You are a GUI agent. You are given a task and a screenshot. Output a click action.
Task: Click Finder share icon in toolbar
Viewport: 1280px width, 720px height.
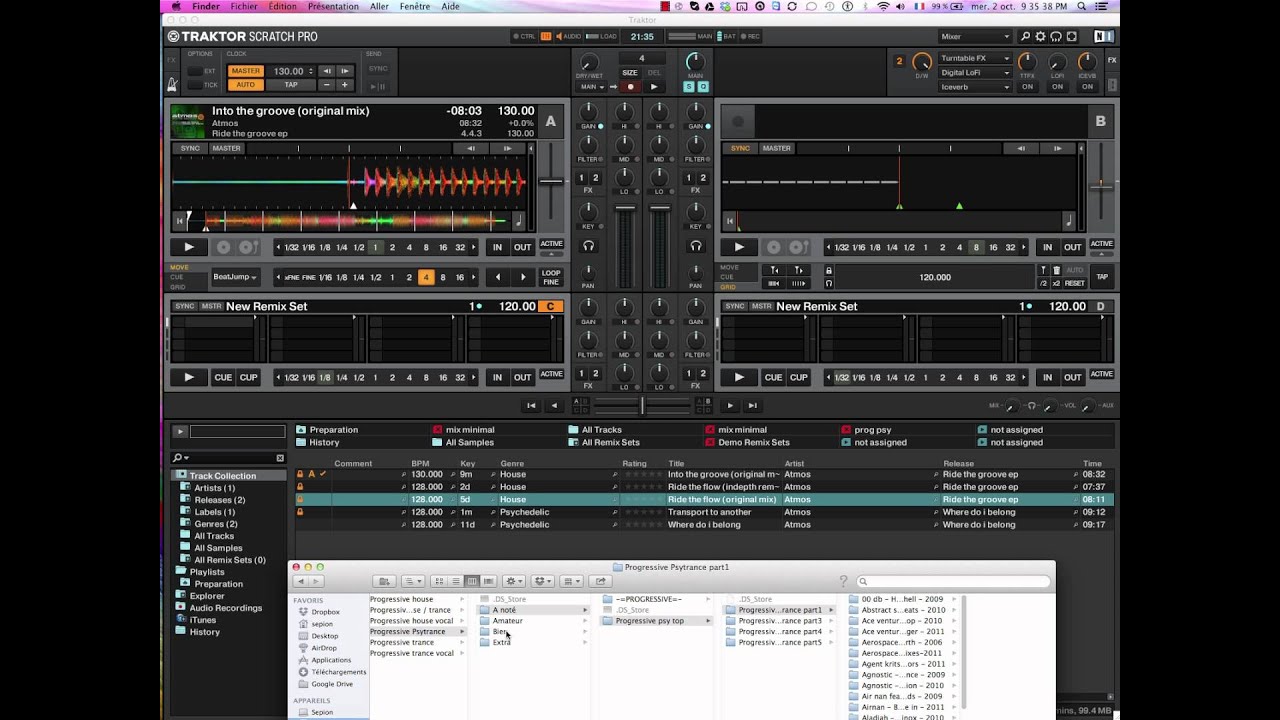pos(600,581)
